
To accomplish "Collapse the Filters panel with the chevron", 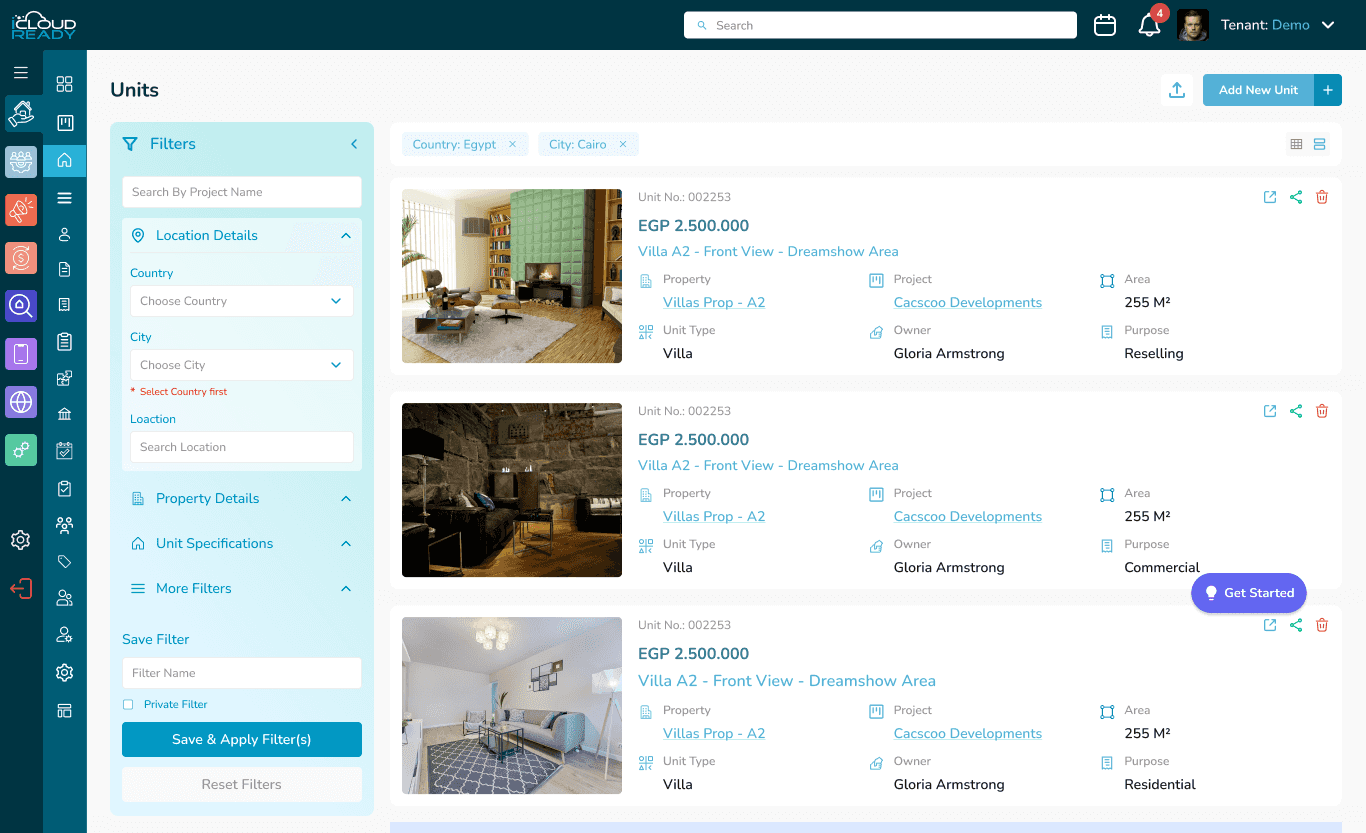I will pyautogui.click(x=353, y=143).
